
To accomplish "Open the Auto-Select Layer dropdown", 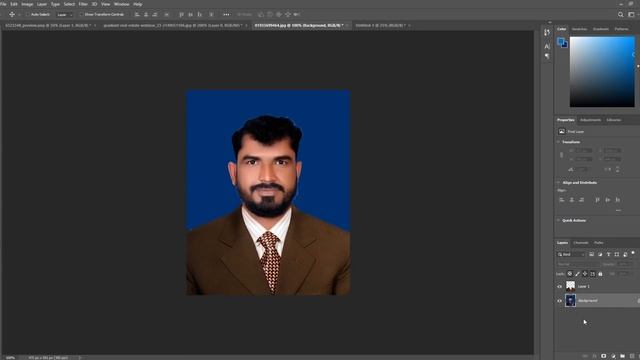I will pyautogui.click(x=64, y=14).
